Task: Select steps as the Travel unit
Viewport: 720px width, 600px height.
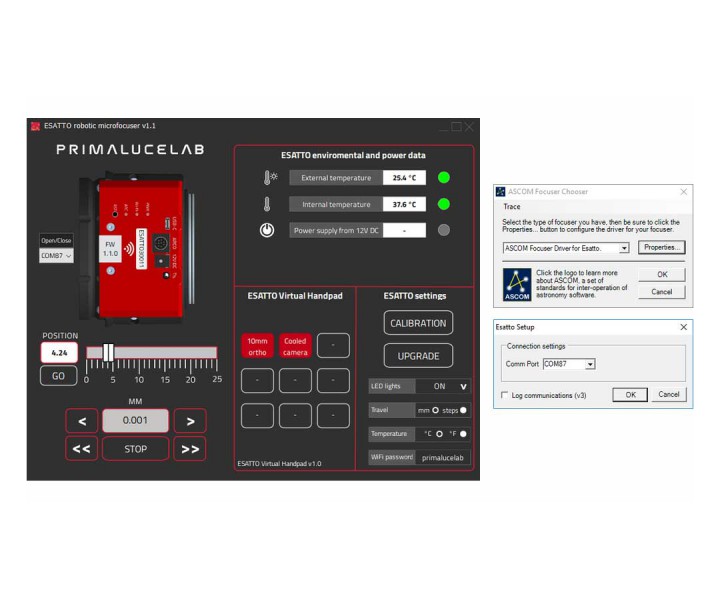Action: (464, 410)
